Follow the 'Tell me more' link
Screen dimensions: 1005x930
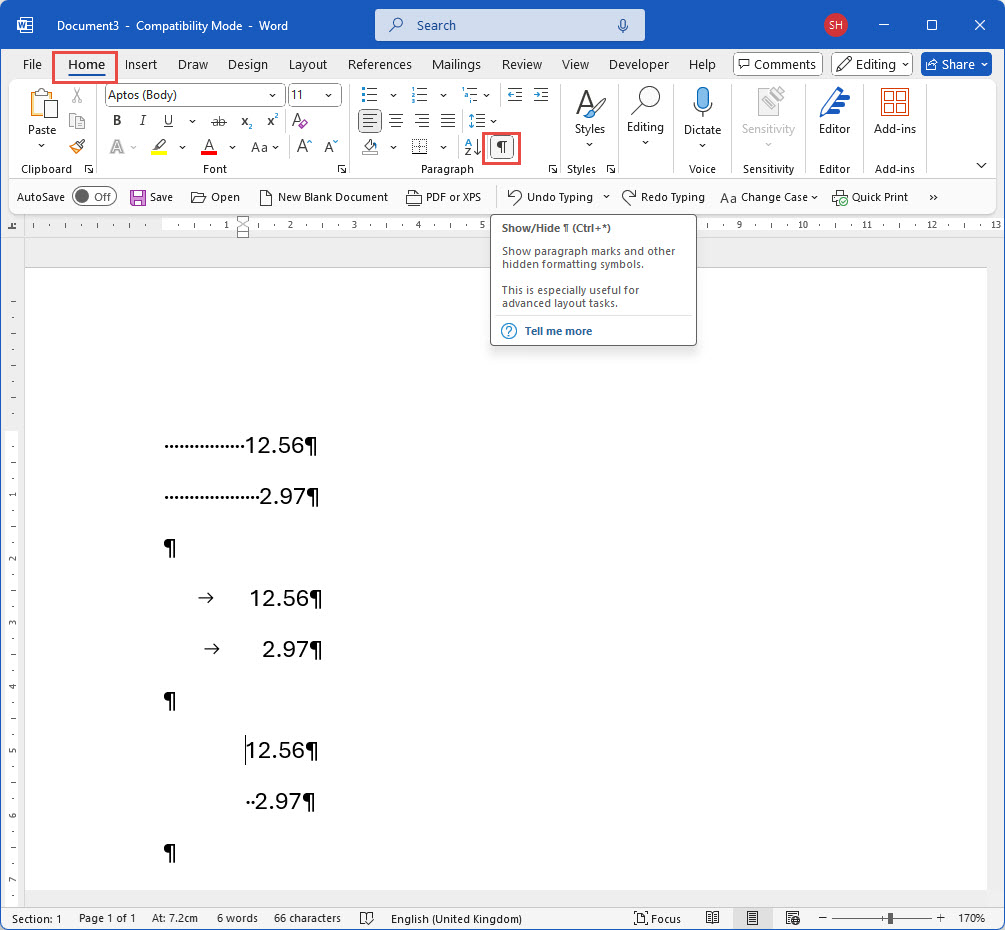point(558,331)
